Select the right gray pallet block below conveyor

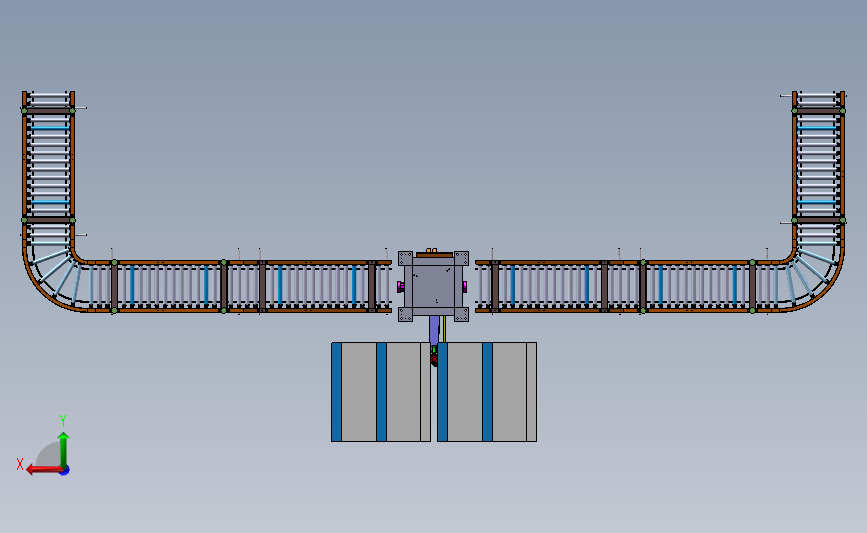coord(487,391)
